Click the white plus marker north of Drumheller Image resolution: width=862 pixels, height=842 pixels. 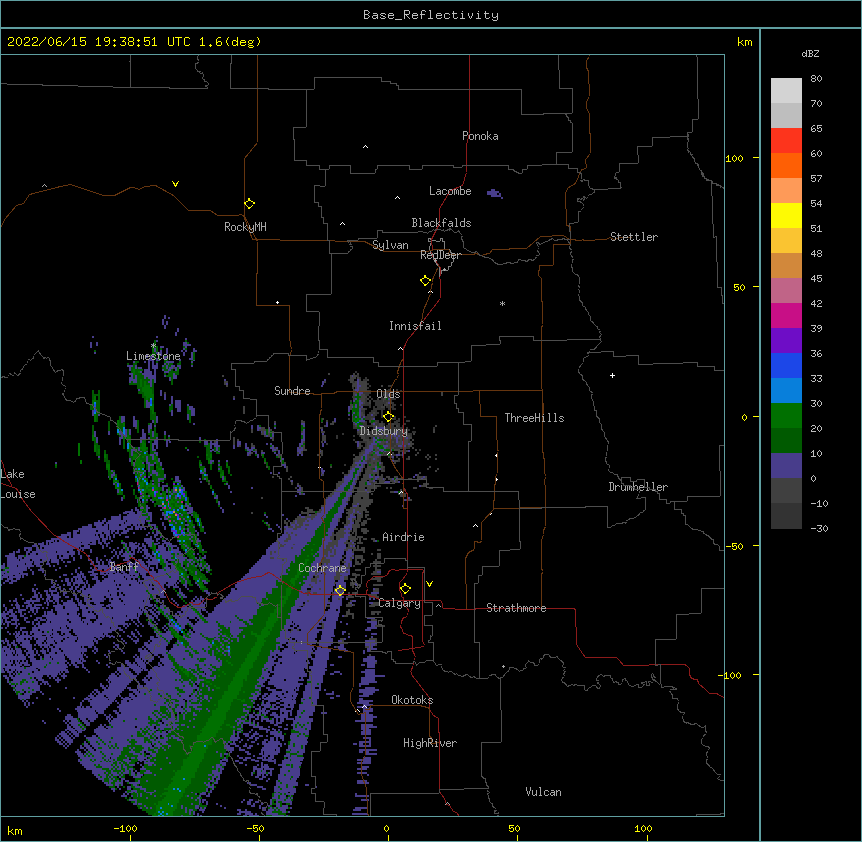pyautogui.click(x=612, y=375)
